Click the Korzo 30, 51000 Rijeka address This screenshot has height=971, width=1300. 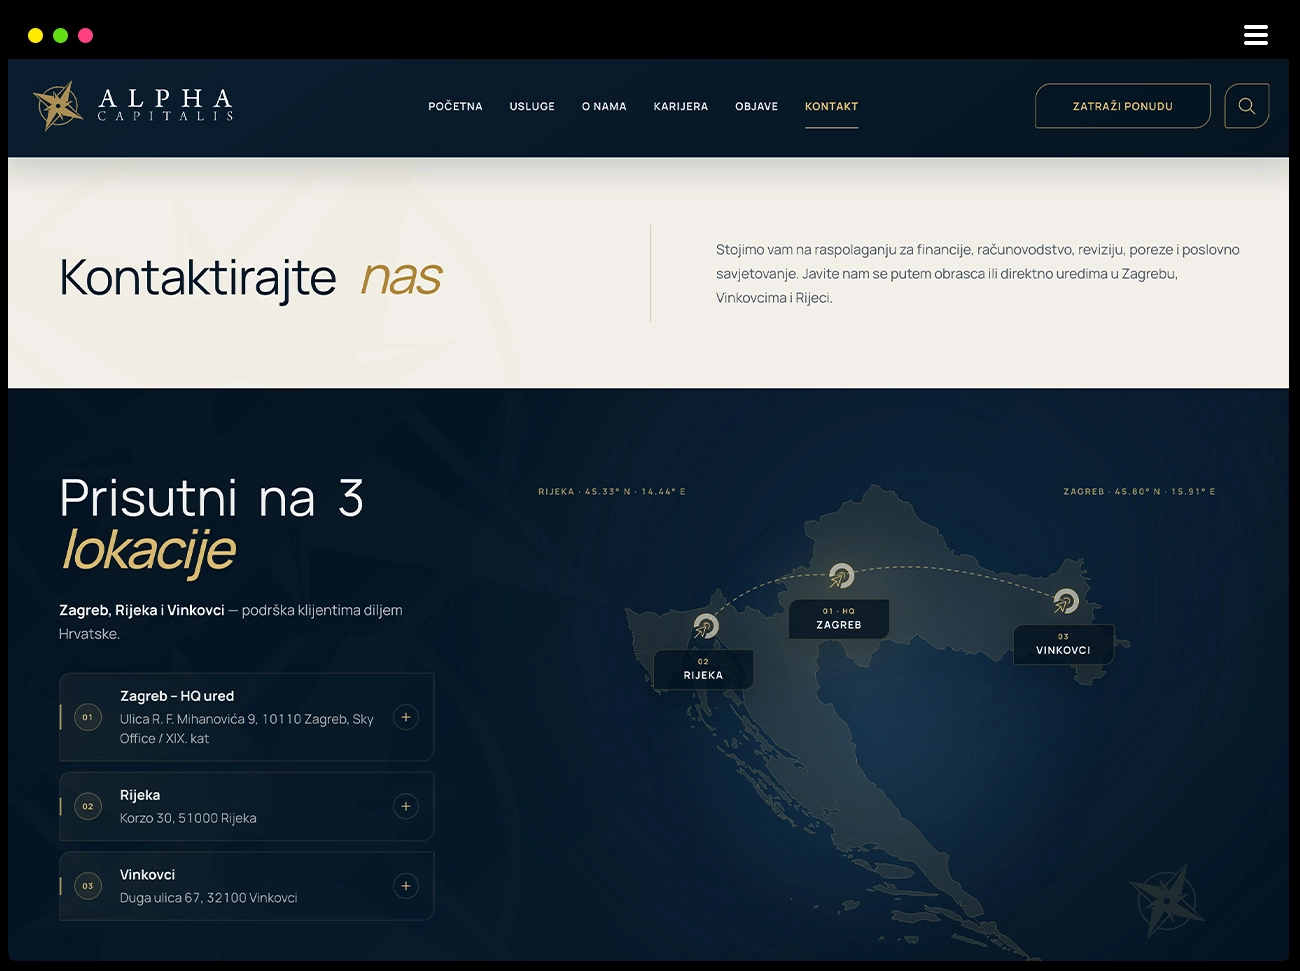click(188, 818)
